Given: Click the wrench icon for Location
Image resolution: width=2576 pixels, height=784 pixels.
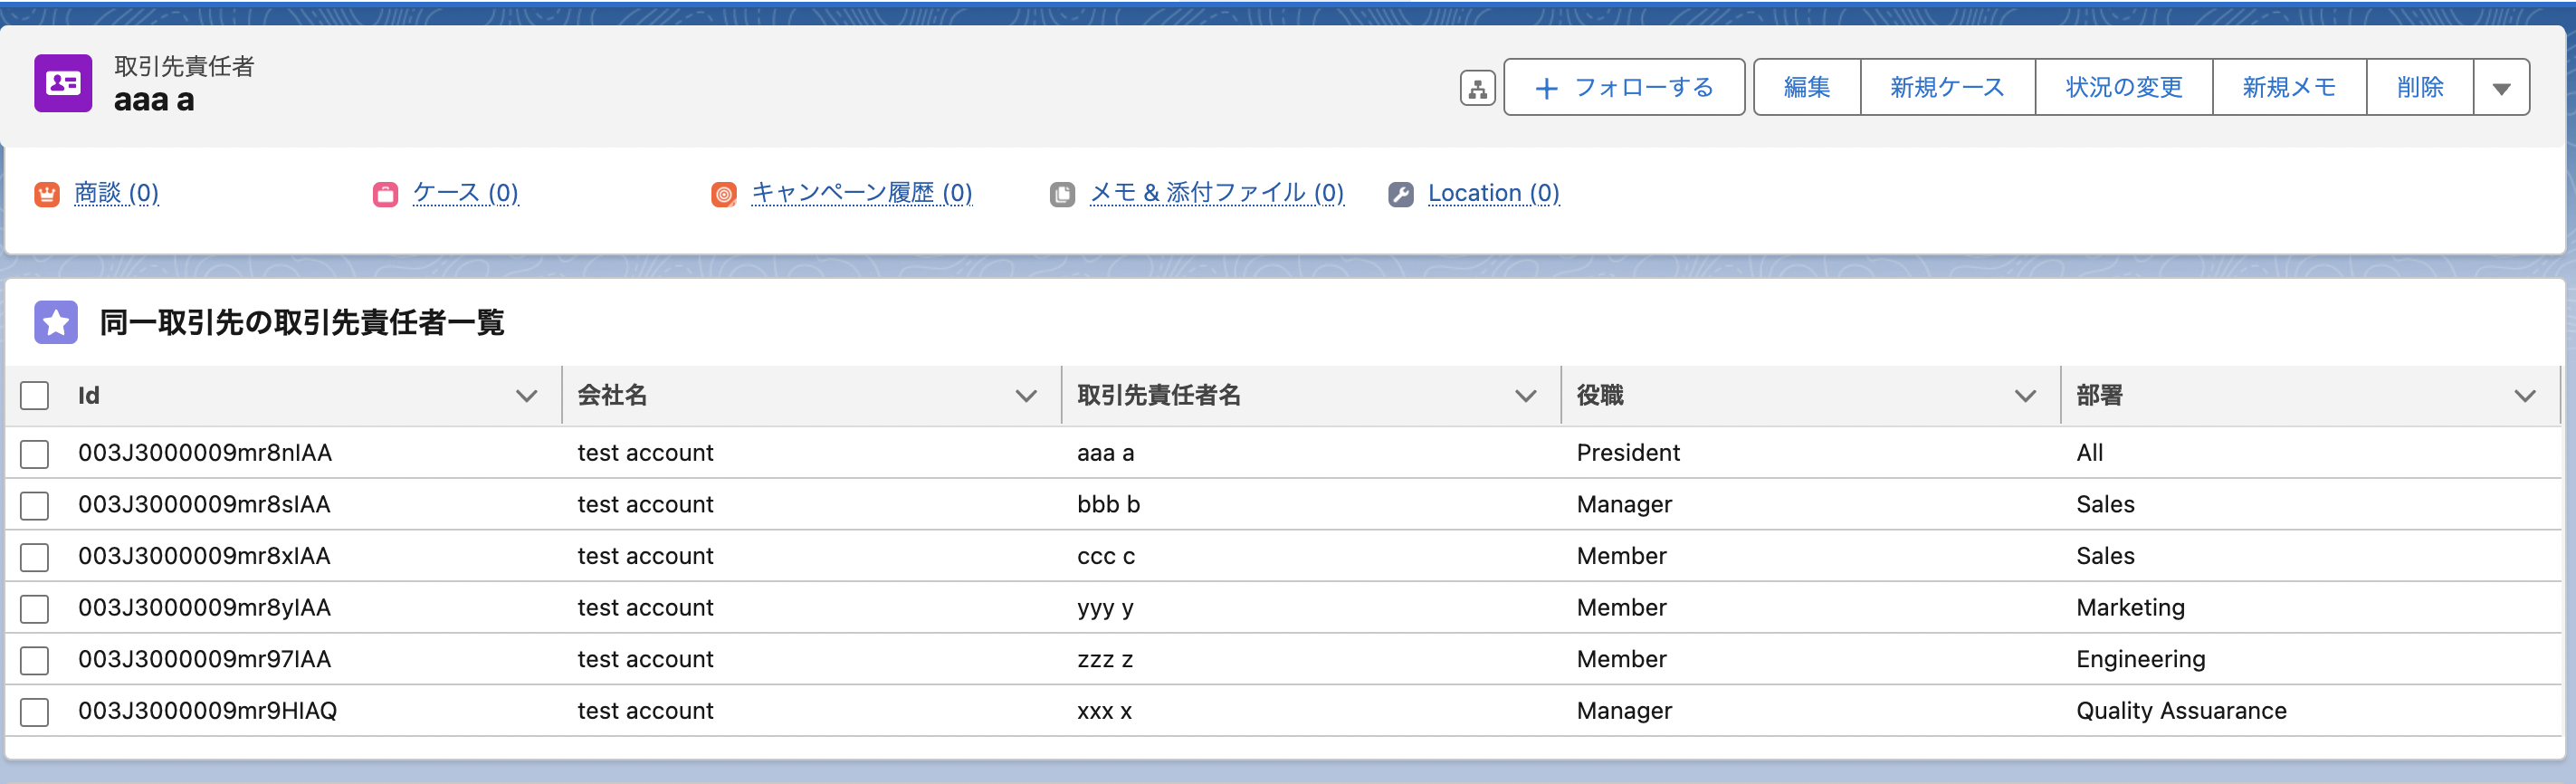Looking at the screenshot, I should click(x=1401, y=194).
